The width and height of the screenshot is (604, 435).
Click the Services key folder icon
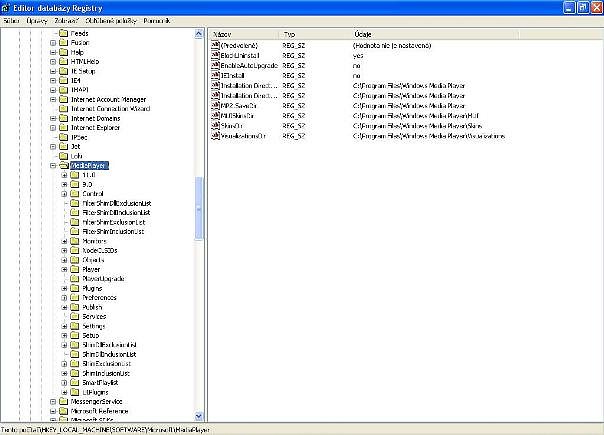point(75,316)
